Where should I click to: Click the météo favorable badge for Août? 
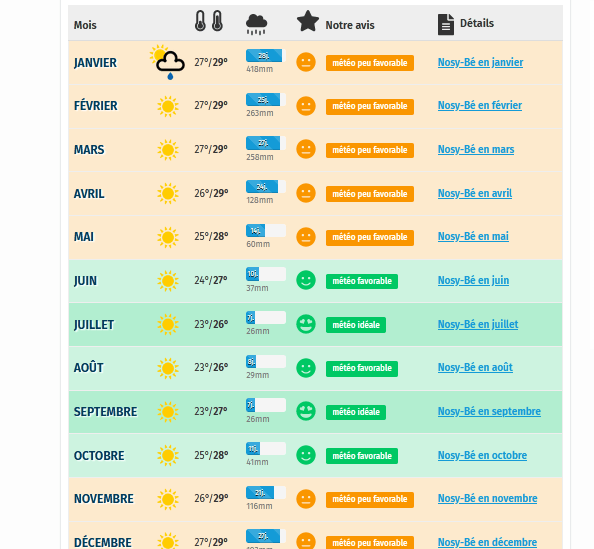coord(362,368)
